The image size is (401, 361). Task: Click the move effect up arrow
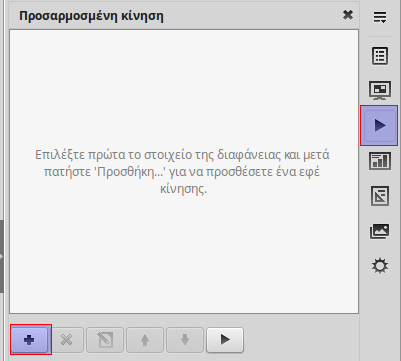click(x=145, y=340)
